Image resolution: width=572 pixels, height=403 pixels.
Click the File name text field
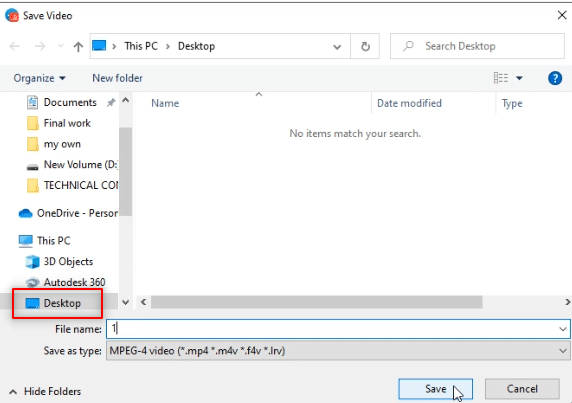[338, 329]
